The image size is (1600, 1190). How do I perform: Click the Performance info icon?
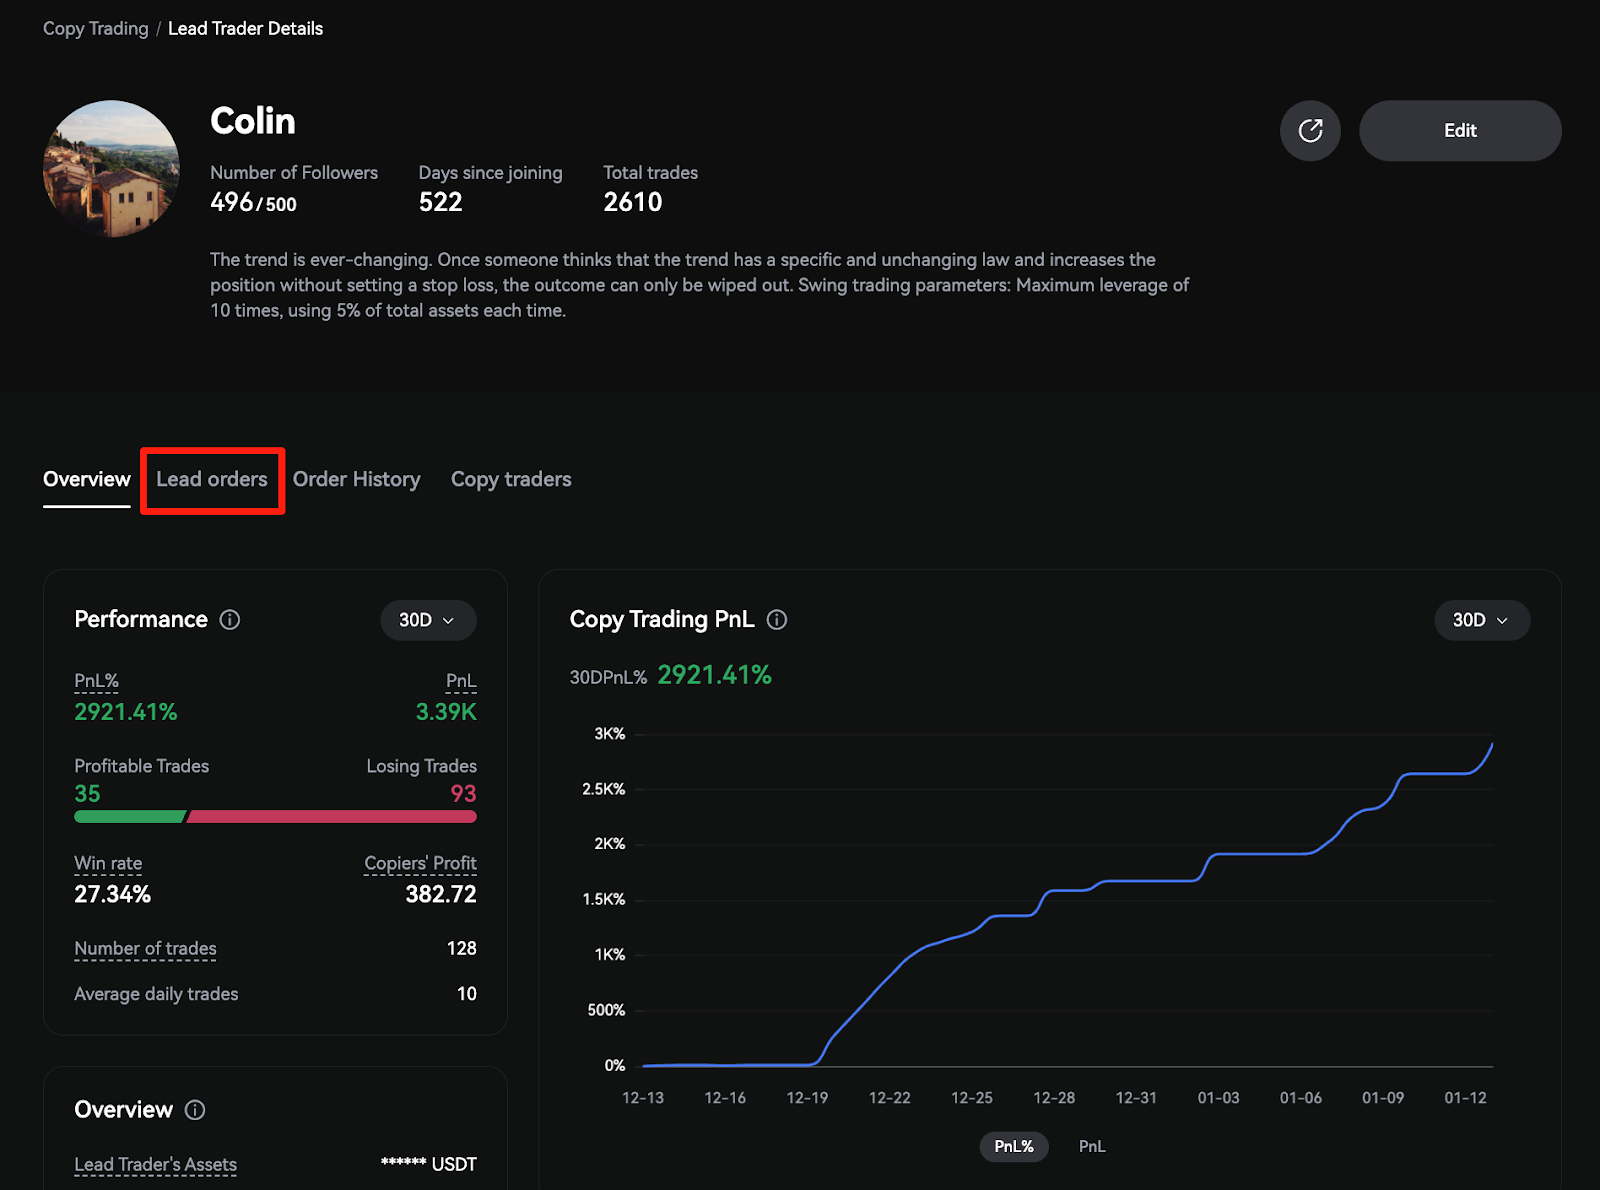coord(230,620)
